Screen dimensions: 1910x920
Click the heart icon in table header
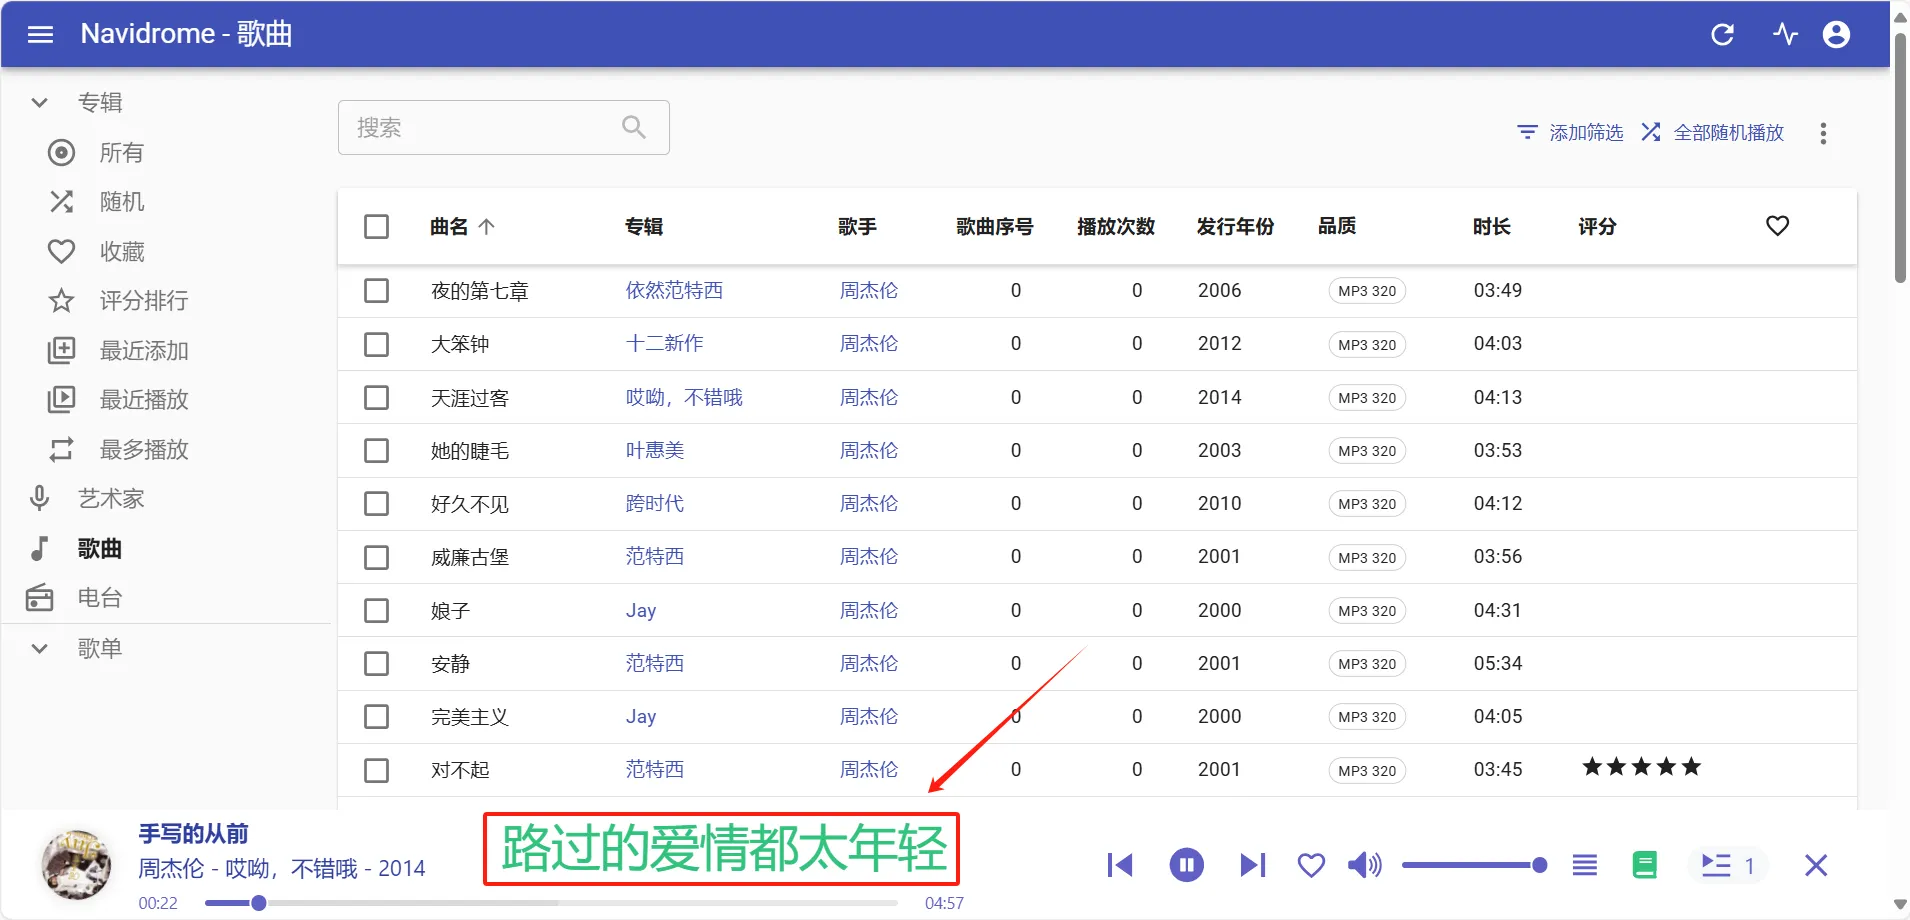(1777, 226)
